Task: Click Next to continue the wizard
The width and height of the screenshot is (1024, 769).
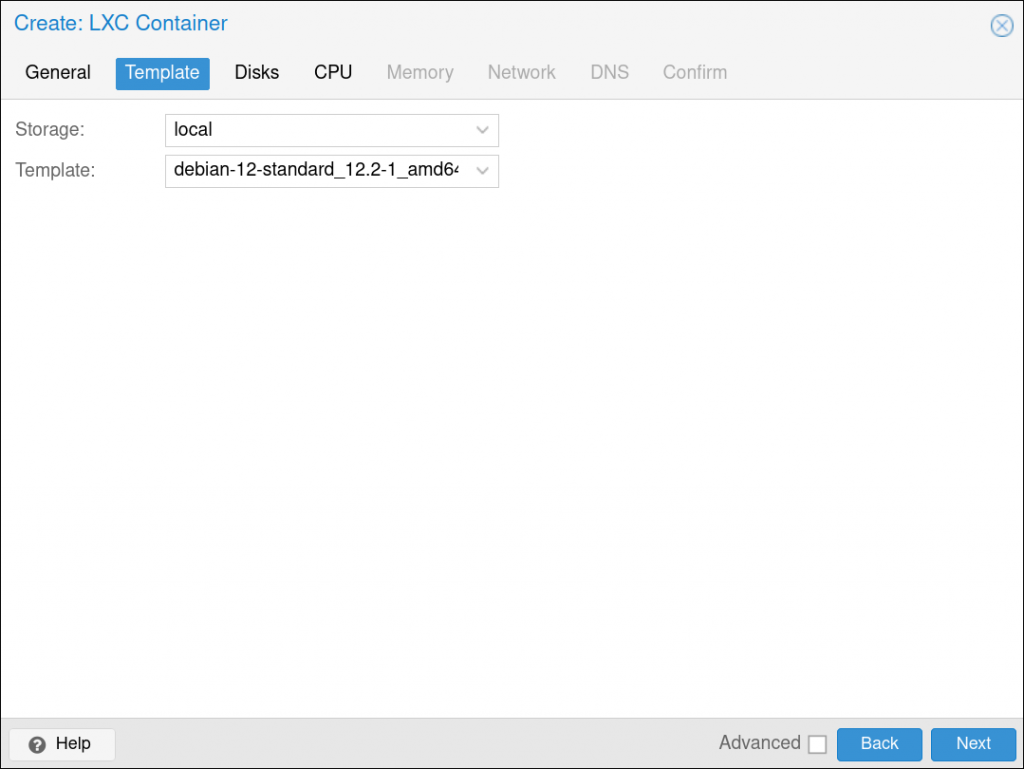Action: [x=973, y=744]
